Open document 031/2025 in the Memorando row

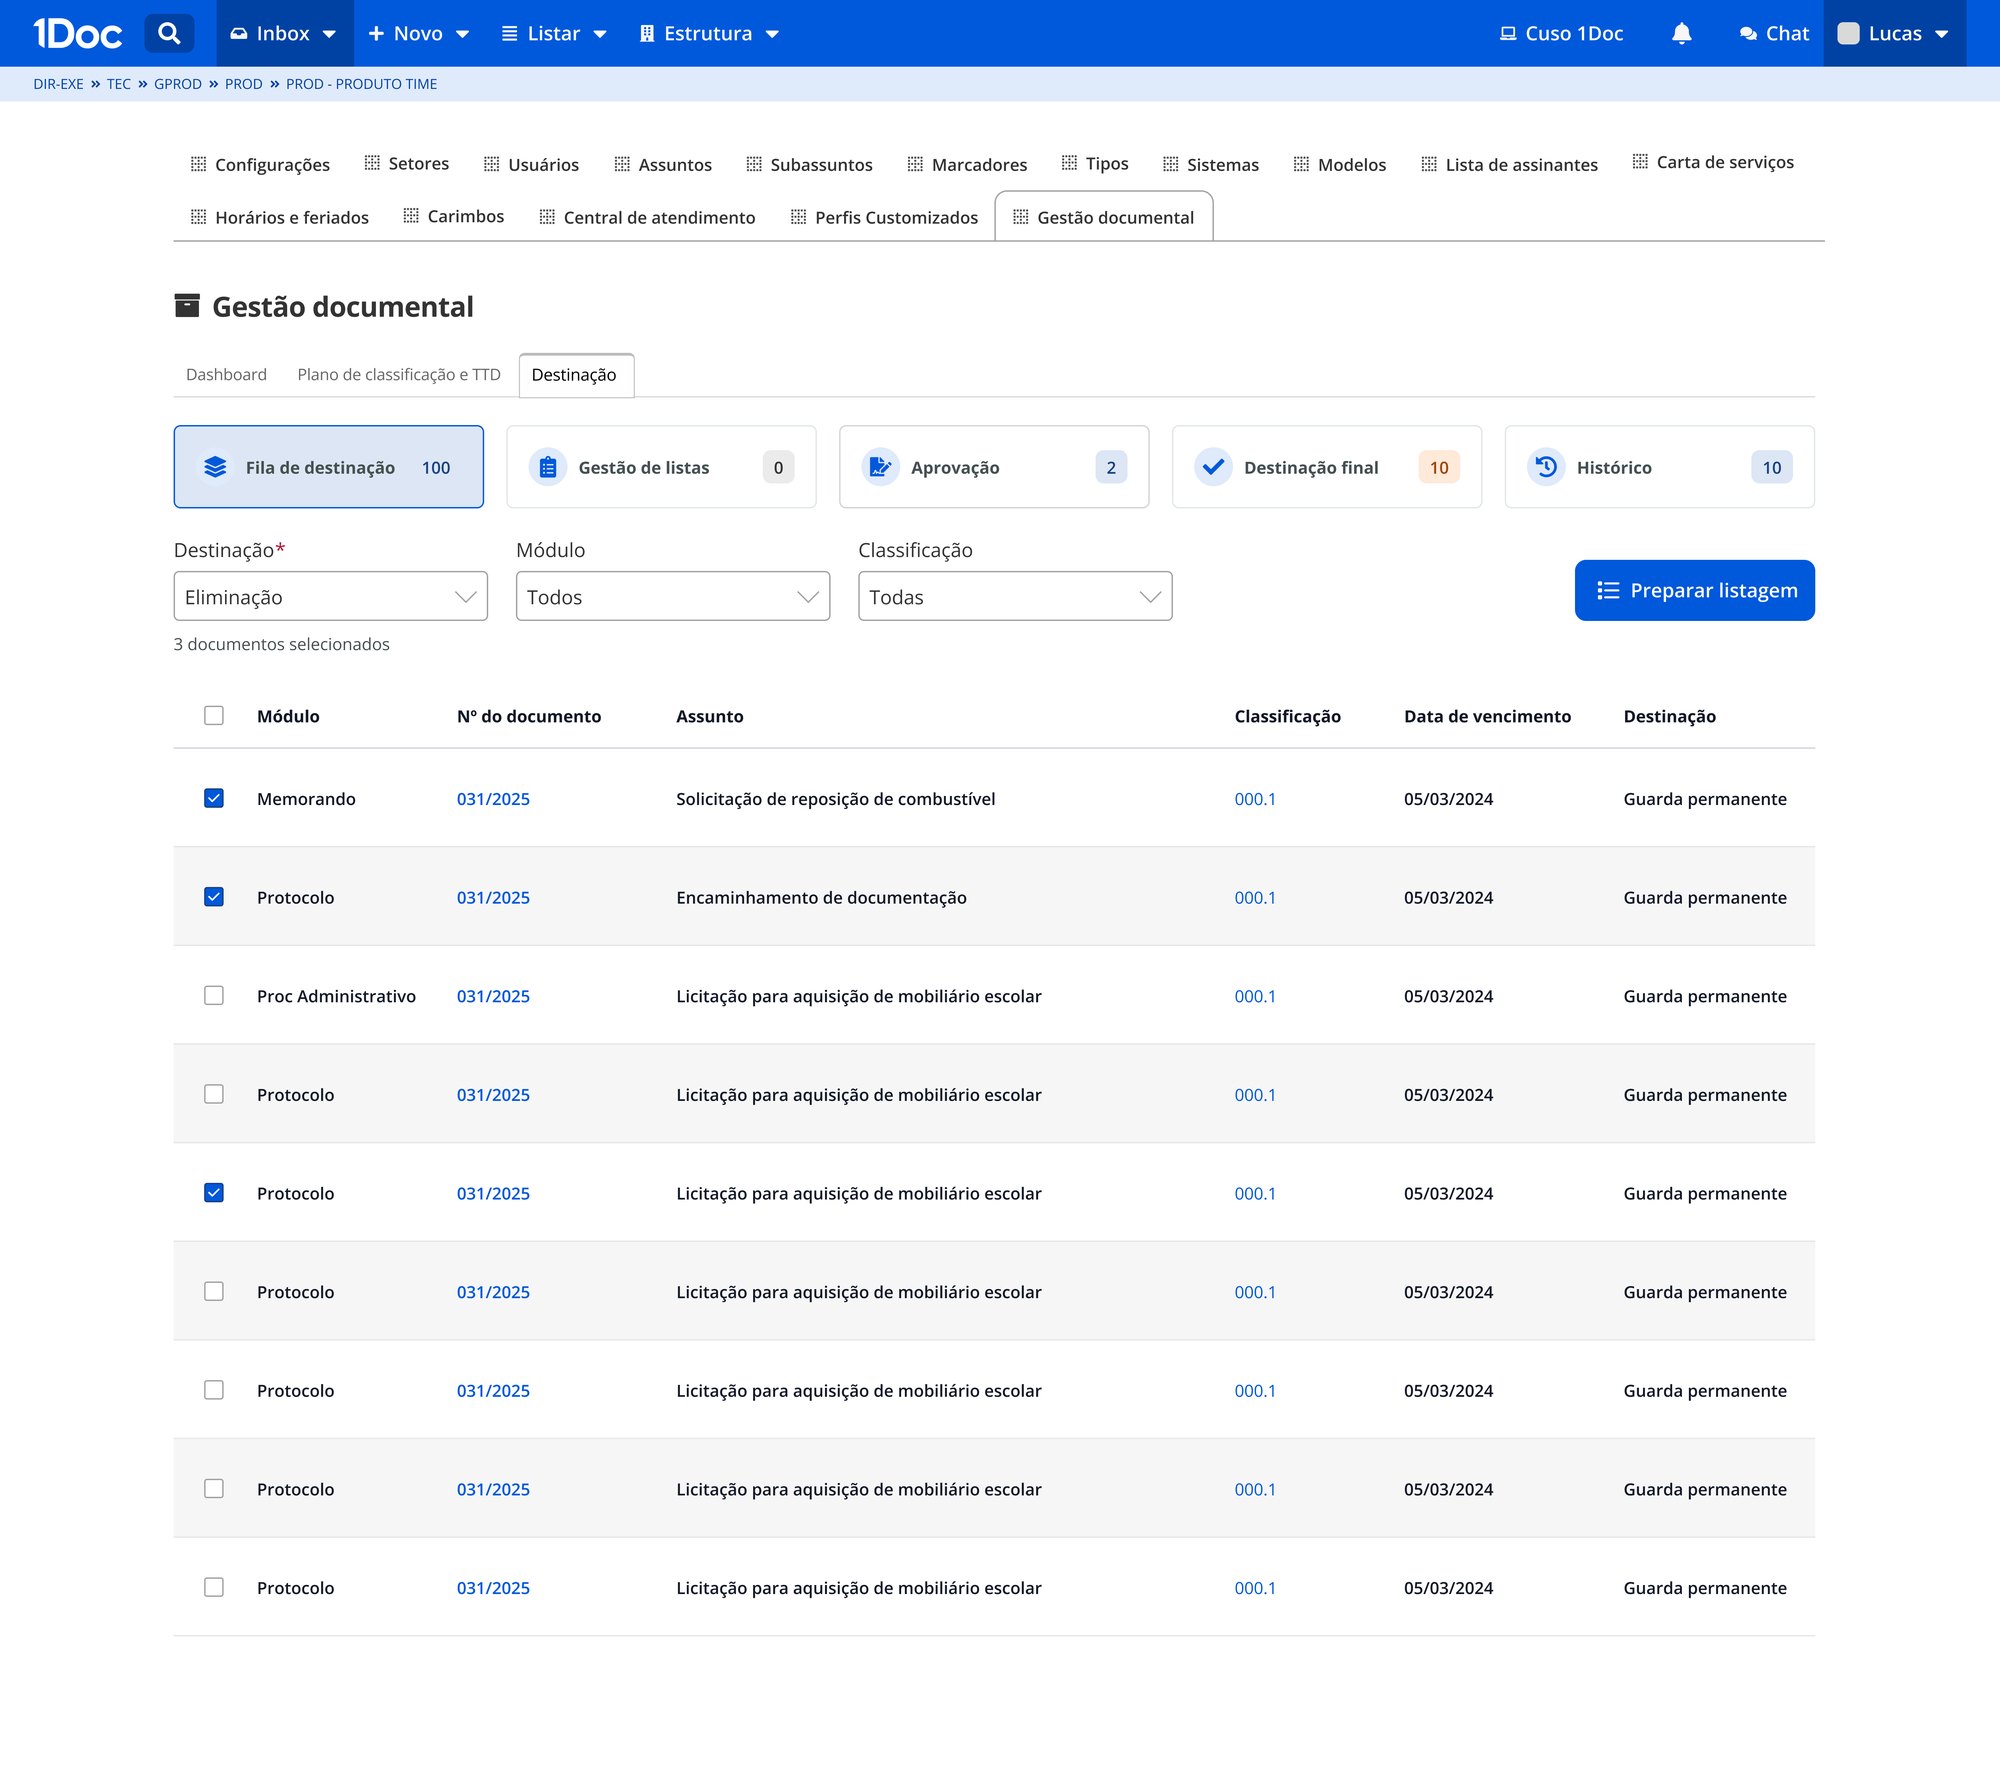click(493, 798)
